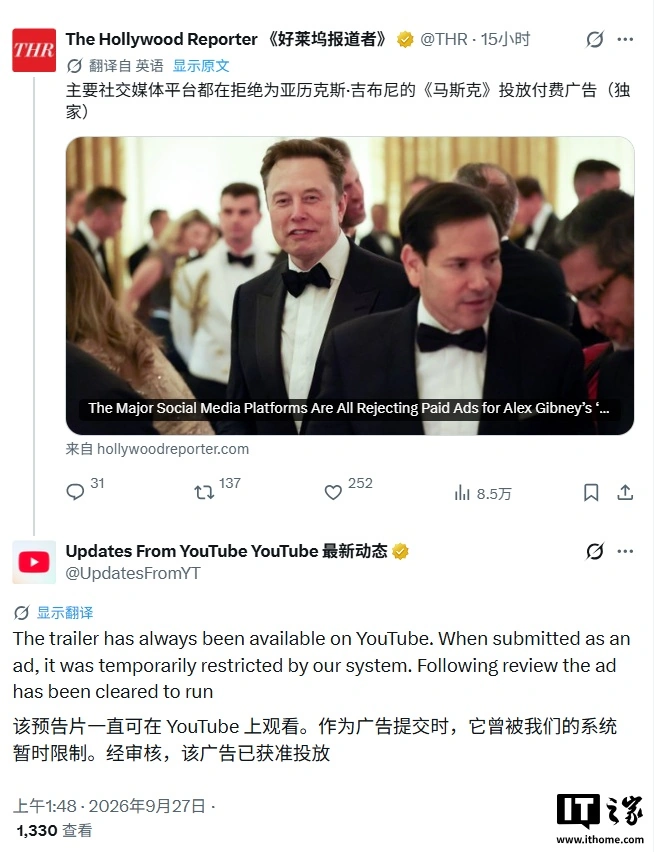Screen dimensions: 654x852
Task: Retweet the THR post (137)
Action: tap(204, 492)
